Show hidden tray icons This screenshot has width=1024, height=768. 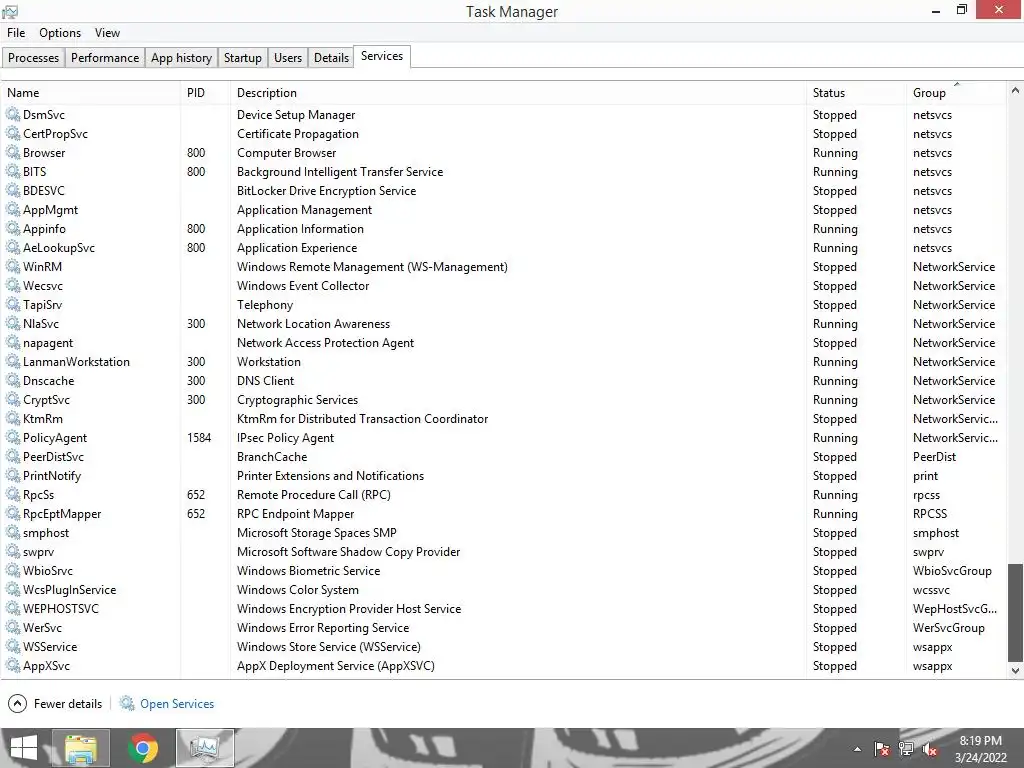coord(857,749)
